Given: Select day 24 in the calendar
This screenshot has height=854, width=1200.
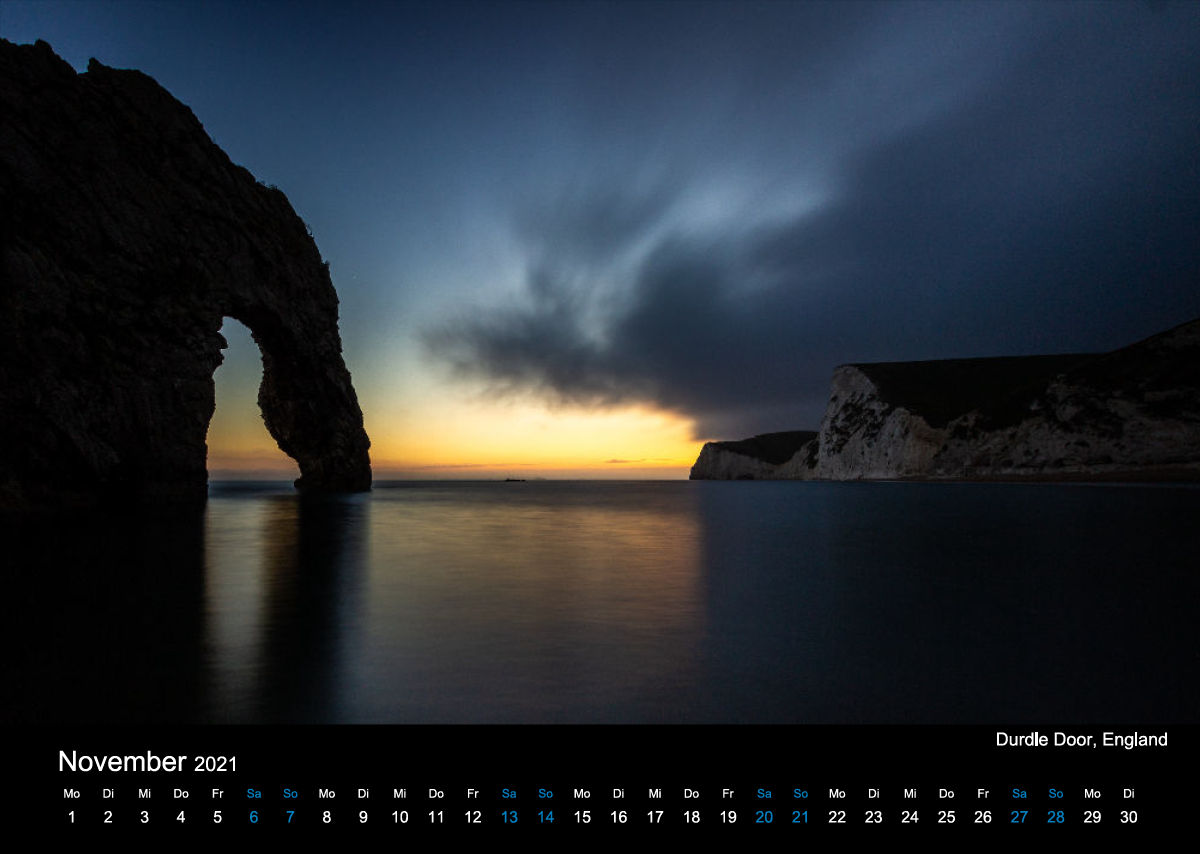Looking at the screenshot, I should click(910, 817).
